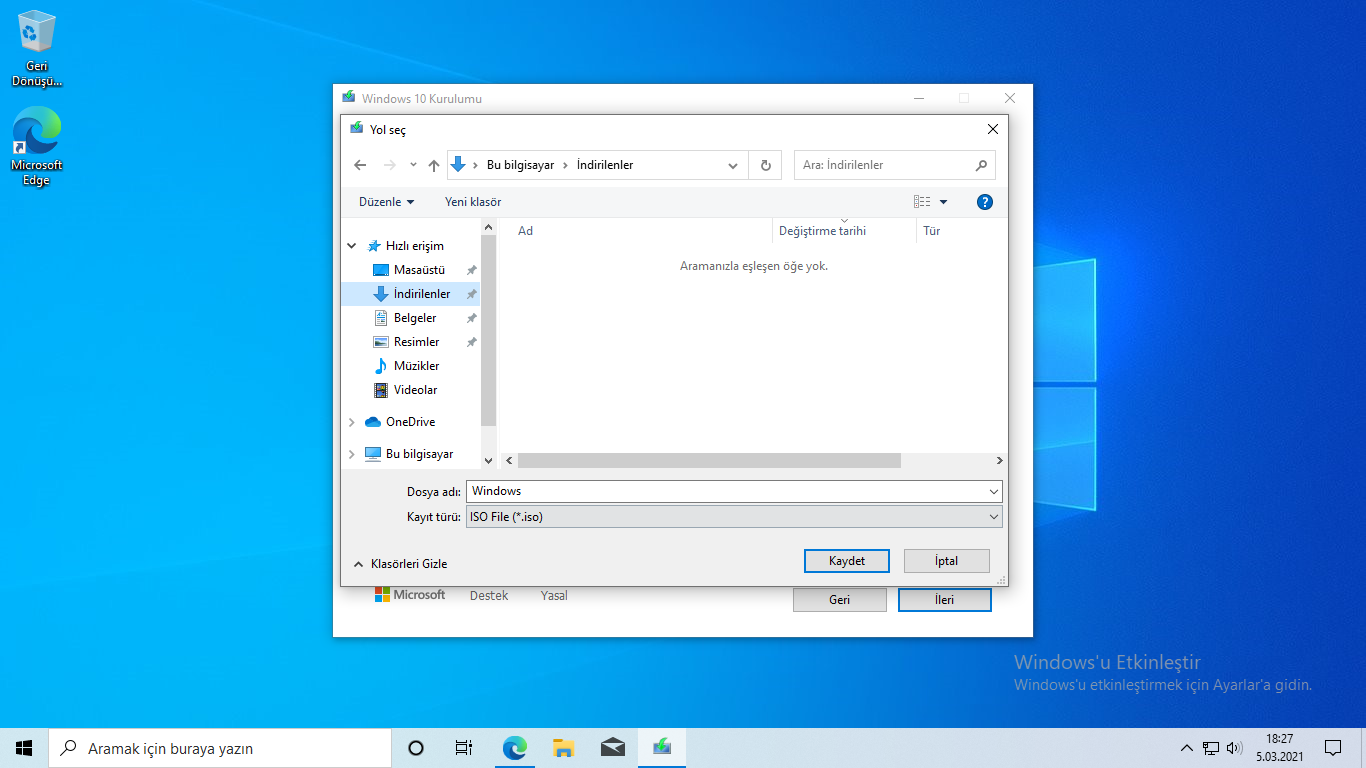Image resolution: width=1366 pixels, height=768 pixels.
Task: Open File Explorer from the taskbar
Action: (564, 748)
